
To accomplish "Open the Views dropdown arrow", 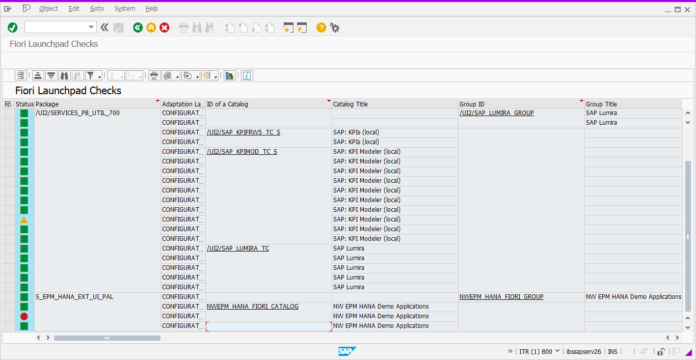I will point(177,76).
